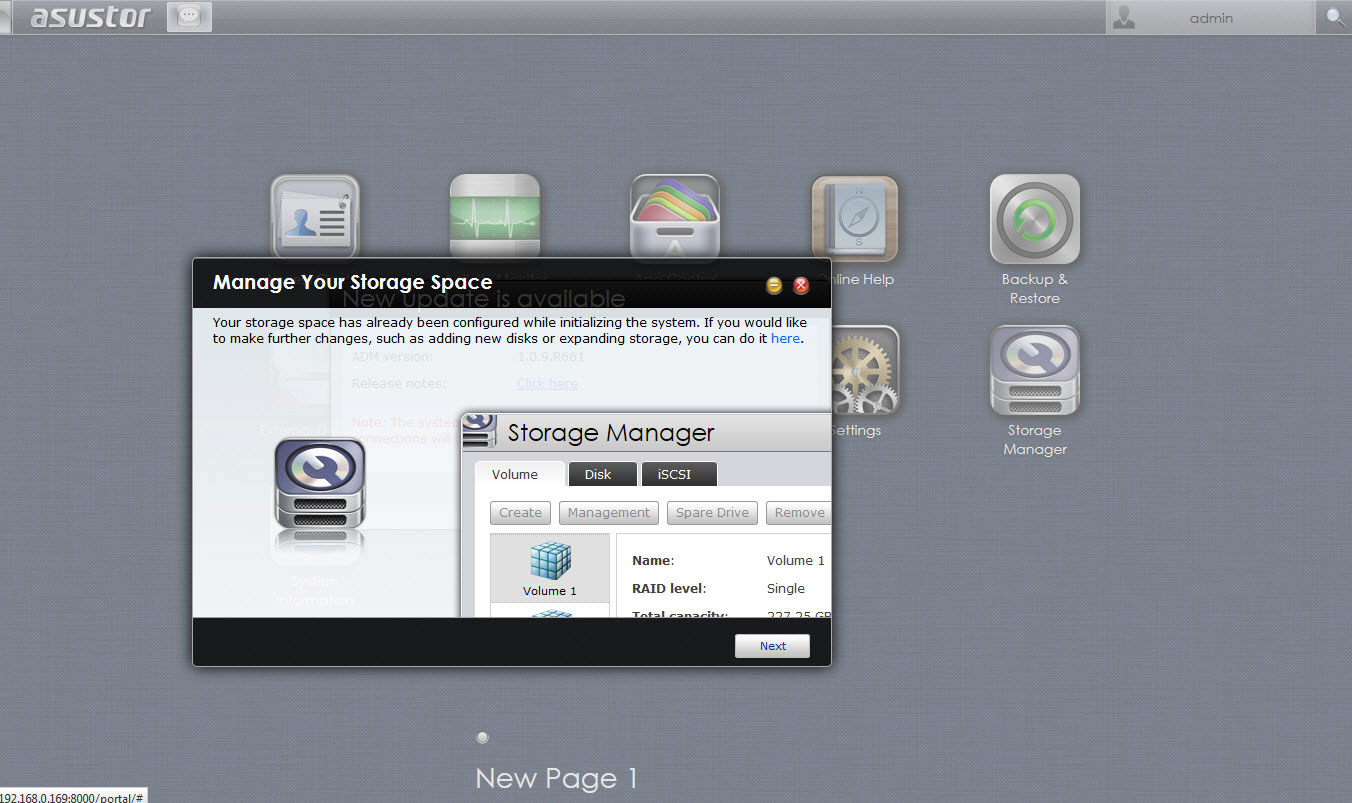Open the App Central desktop icon
This screenshot has width=1352, height=803.
pos(674,218)
